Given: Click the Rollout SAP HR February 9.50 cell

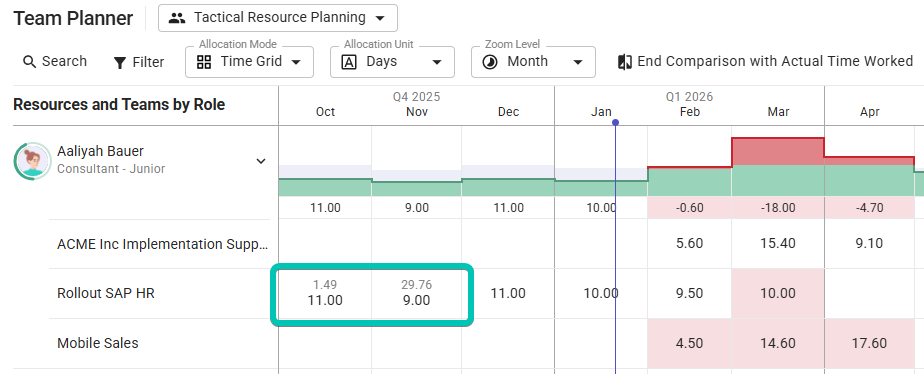Looking at the screenshot, I should pos(689,293).
